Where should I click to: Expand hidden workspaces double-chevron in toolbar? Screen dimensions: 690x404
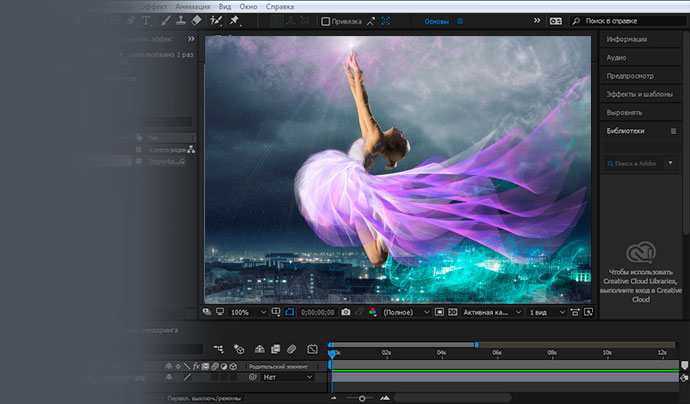tap(537, 21)
